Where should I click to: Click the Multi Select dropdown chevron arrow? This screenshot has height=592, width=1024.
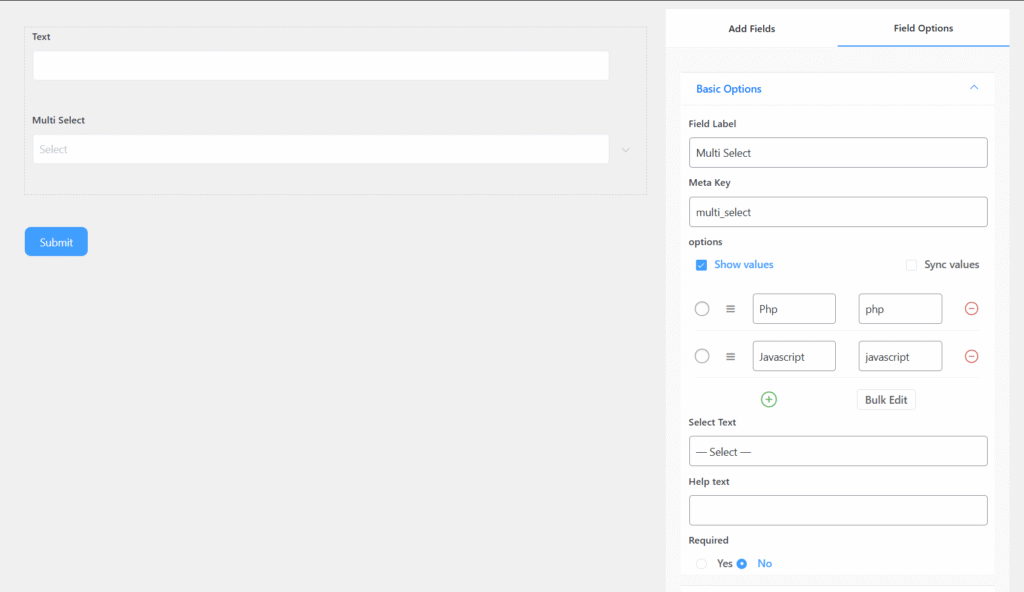(626, 150)
